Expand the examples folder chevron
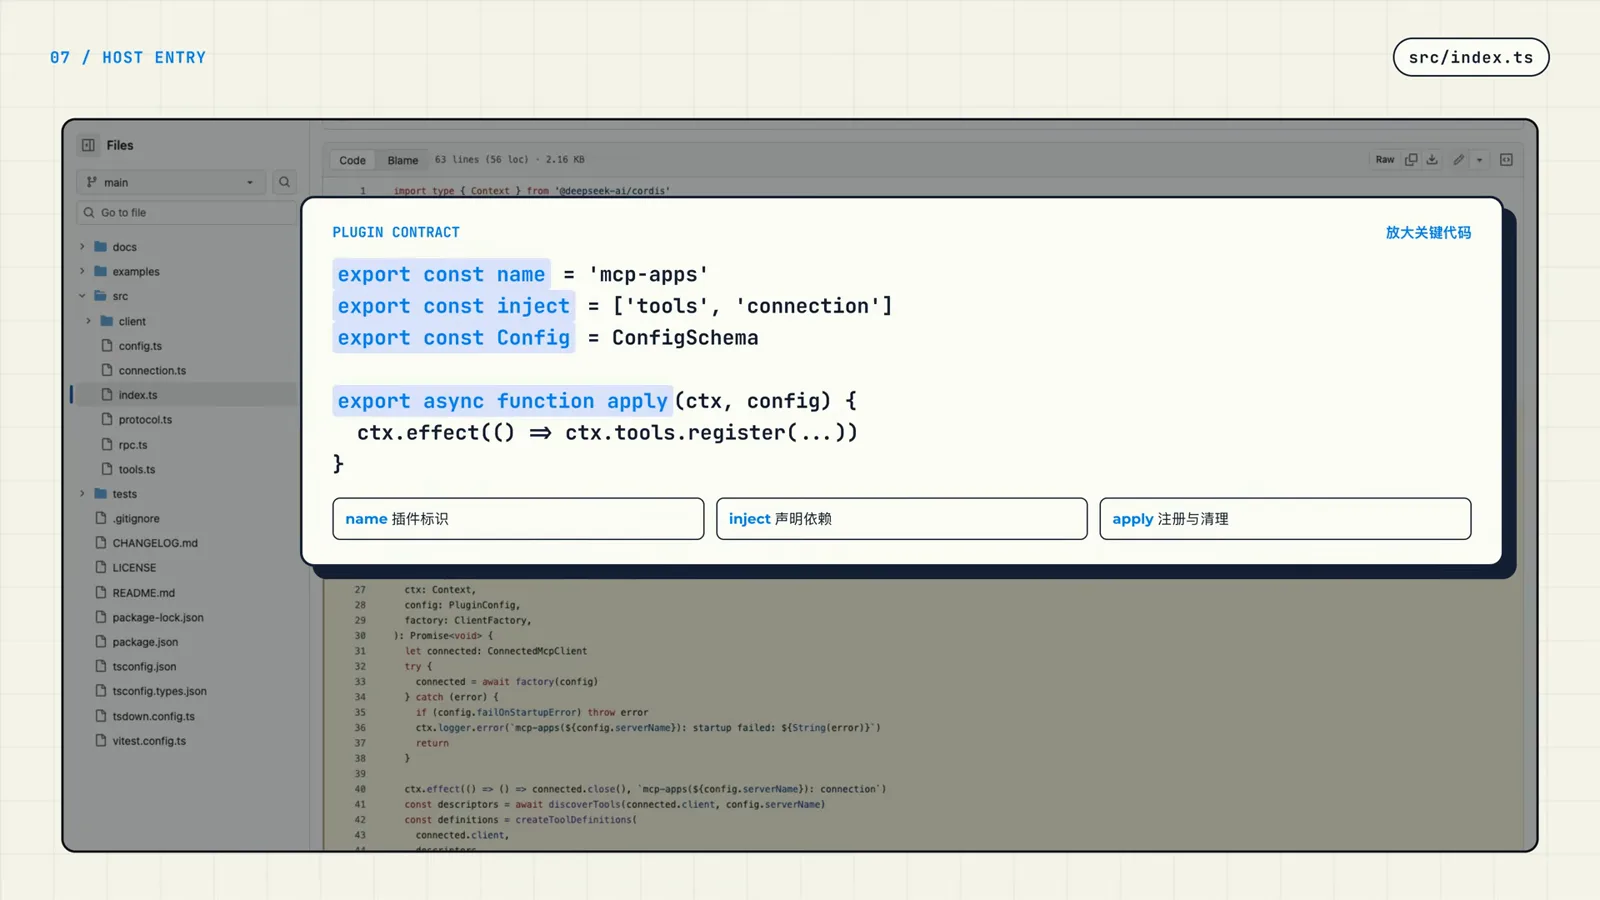The image size is (1600, 900). (x=82, y=271)
